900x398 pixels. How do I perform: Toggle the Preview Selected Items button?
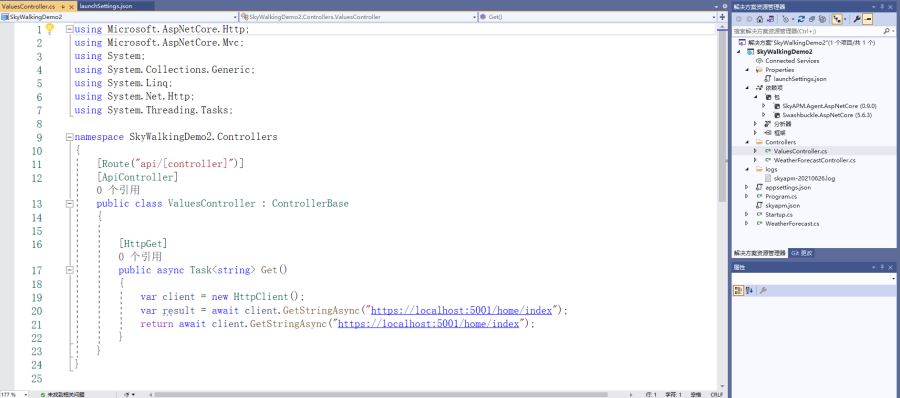pyautogui.click(x=868, y=19)
